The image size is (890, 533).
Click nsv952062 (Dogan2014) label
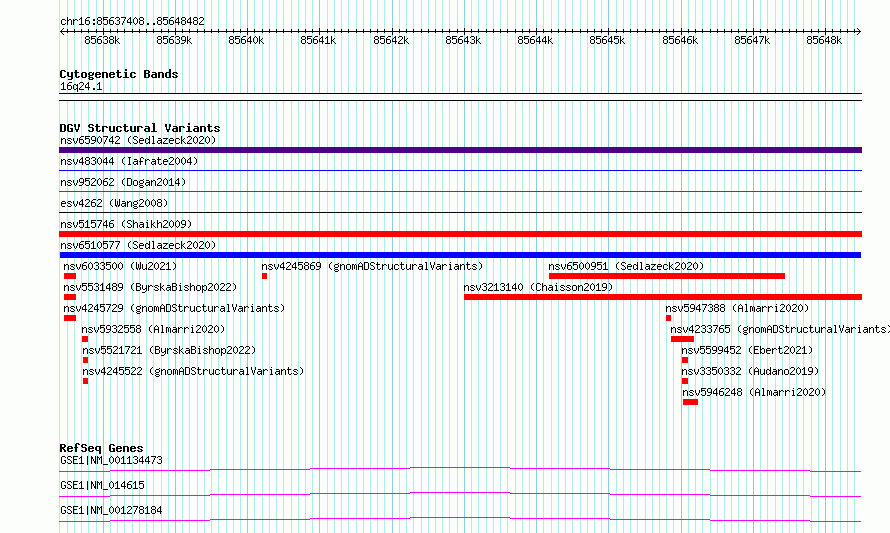[x=123, y=182]
